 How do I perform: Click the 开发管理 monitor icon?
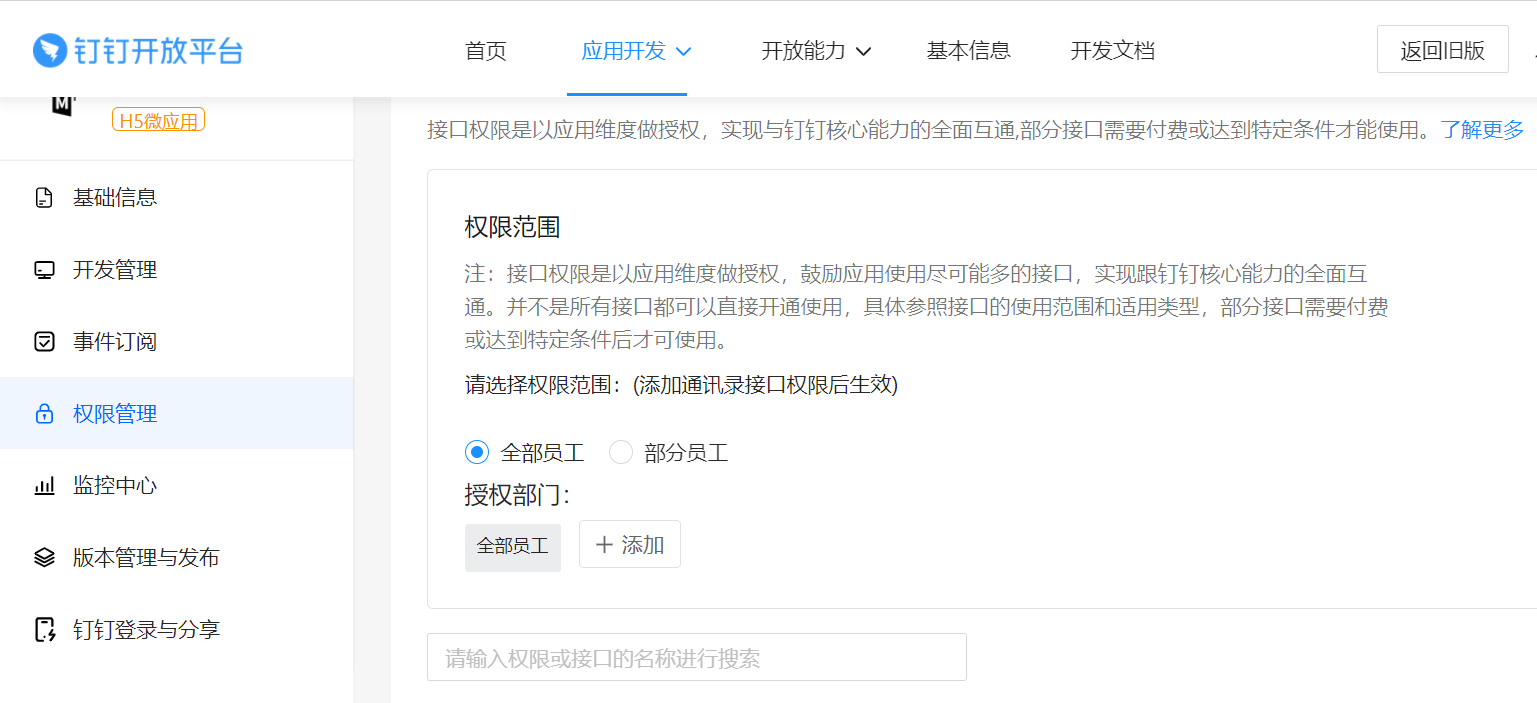click(x=44, y=270)
